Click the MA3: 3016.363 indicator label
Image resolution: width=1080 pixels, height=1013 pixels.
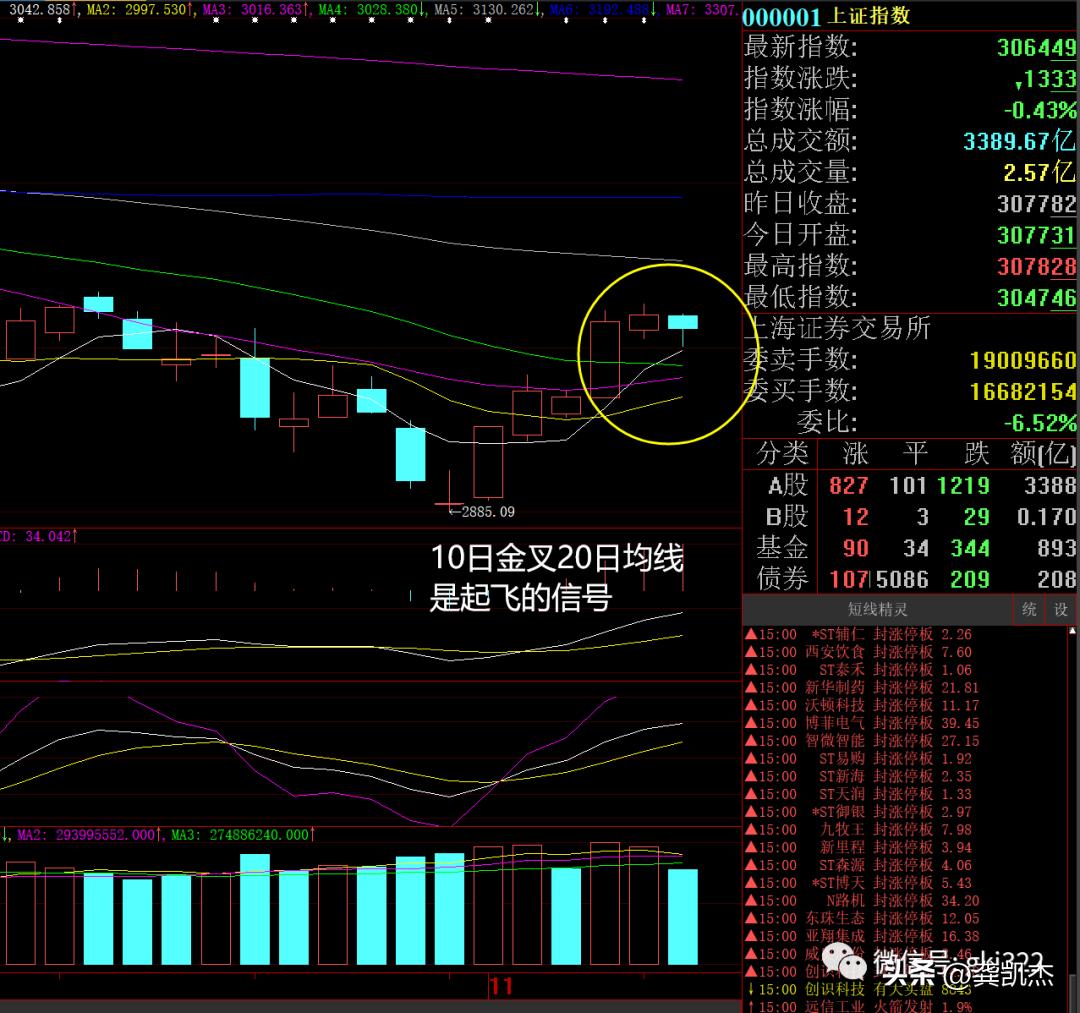[x=256, y=10]
